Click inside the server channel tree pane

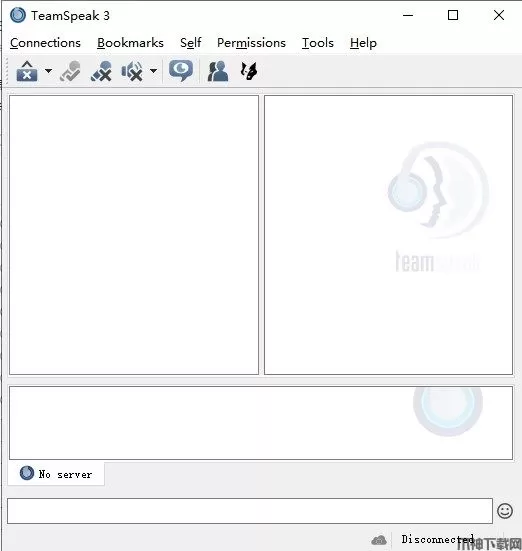(134, 235)
